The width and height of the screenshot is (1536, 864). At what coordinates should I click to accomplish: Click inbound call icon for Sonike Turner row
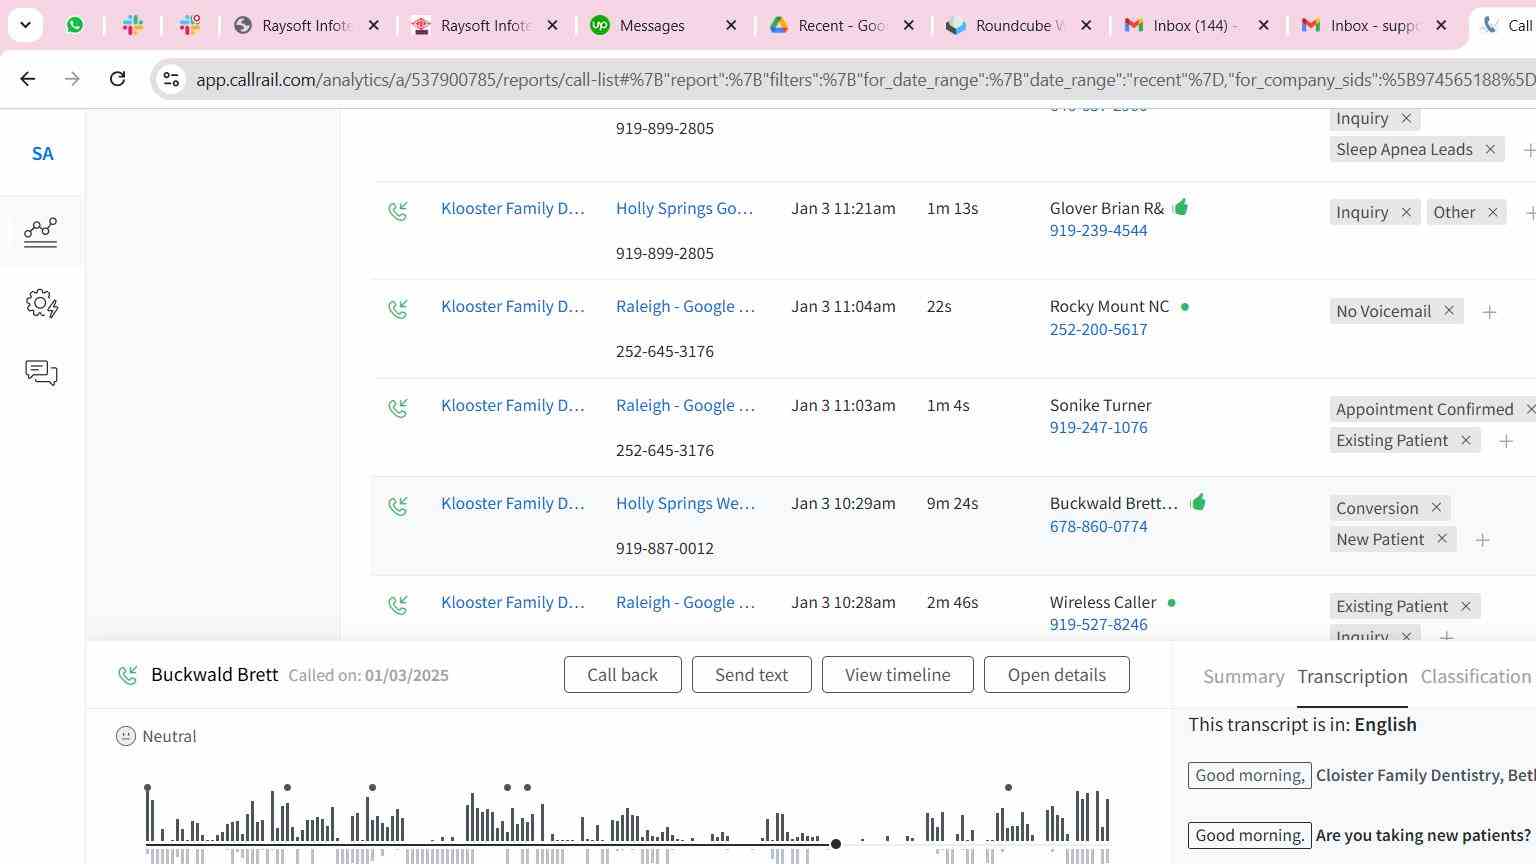click(398, 408)
